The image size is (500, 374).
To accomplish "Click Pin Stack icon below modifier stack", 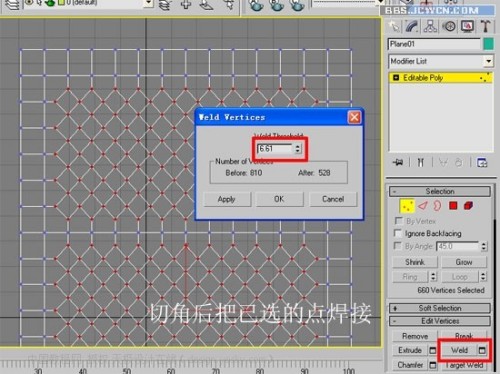I will point(398,162).
